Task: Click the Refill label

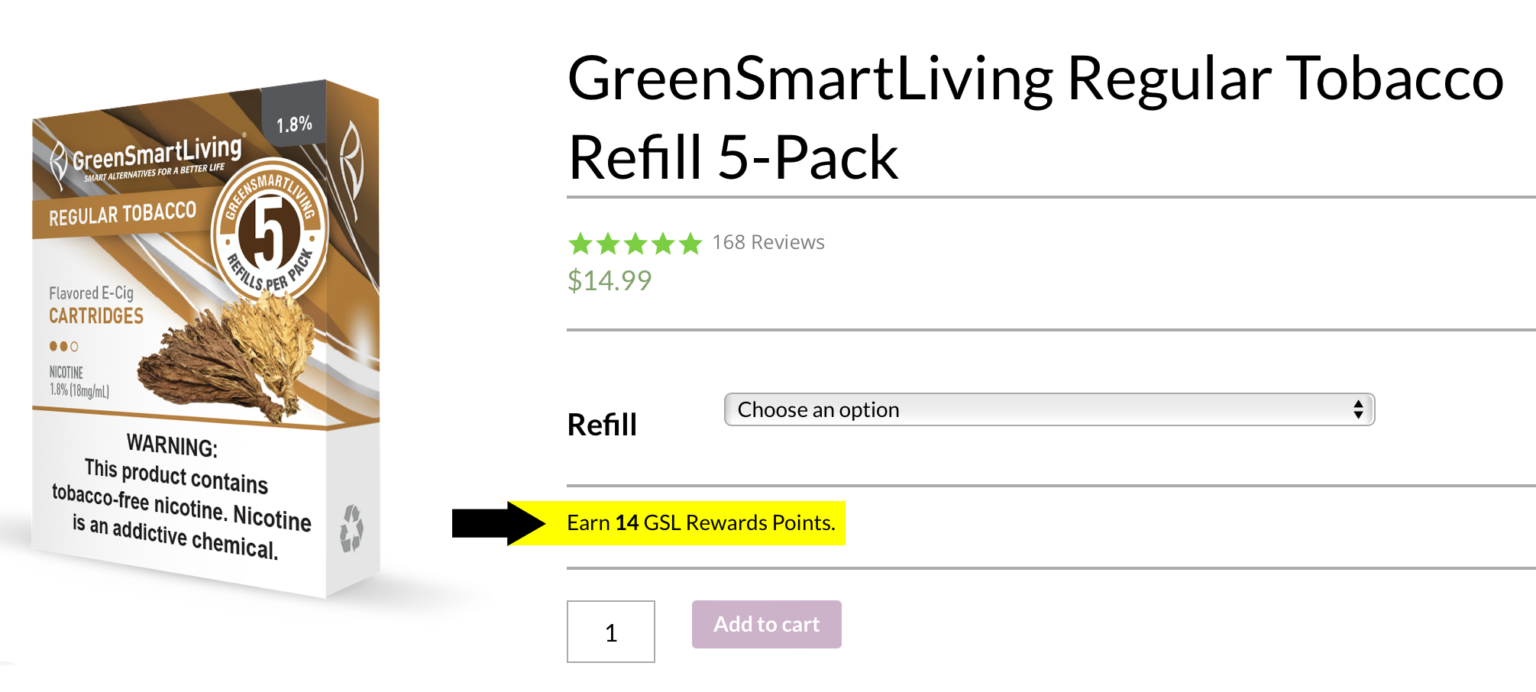Action: pos(601,424)
